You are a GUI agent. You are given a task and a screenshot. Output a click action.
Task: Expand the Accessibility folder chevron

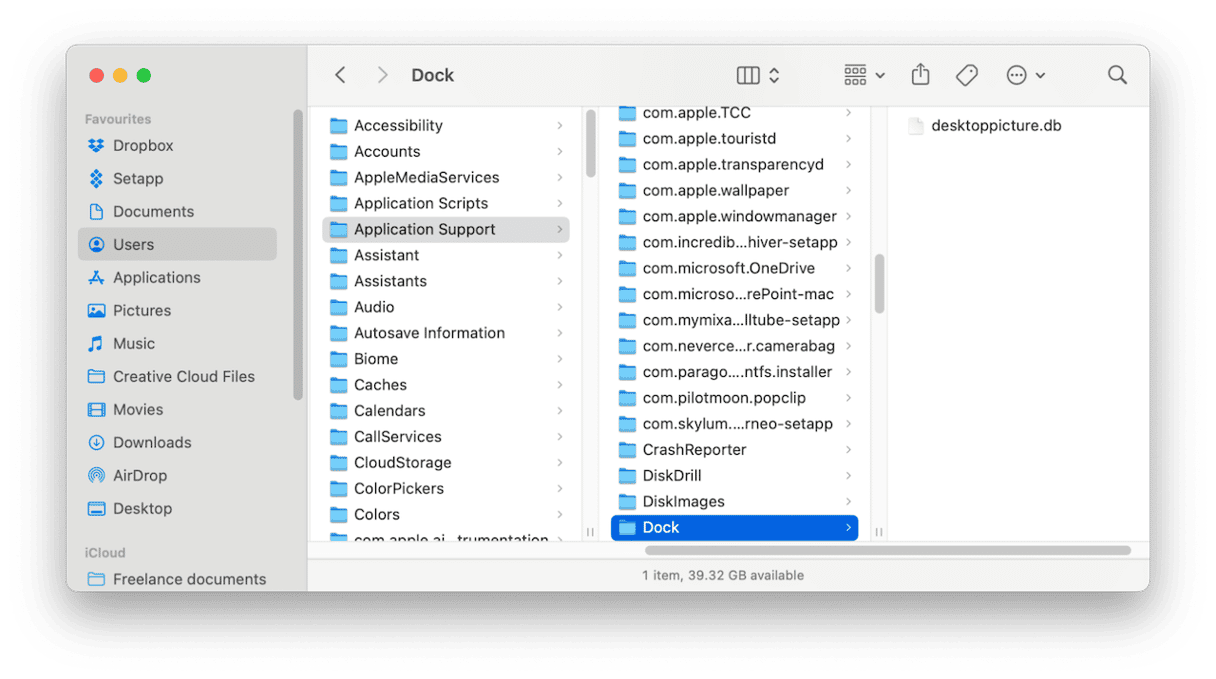tap(560, 125)
